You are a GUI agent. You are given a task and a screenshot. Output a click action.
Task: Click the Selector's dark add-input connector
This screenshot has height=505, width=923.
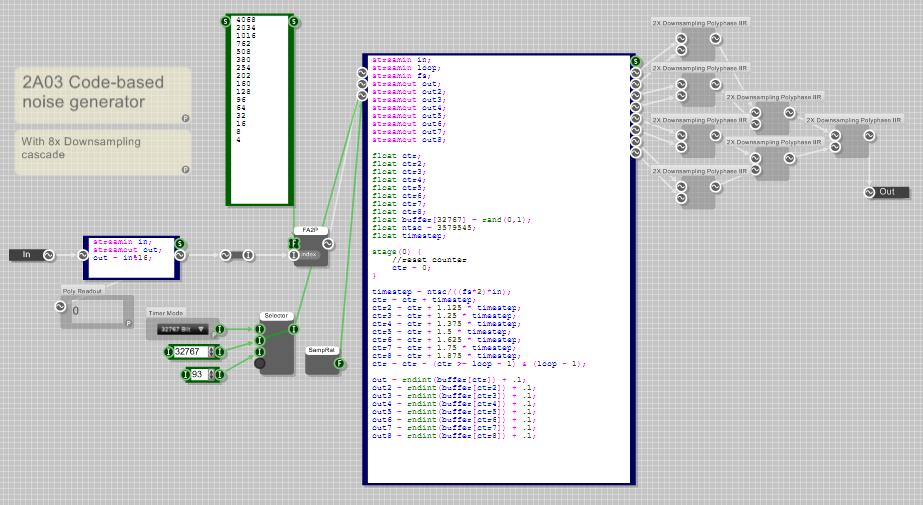pyautogui.click(x=260, y=363)
